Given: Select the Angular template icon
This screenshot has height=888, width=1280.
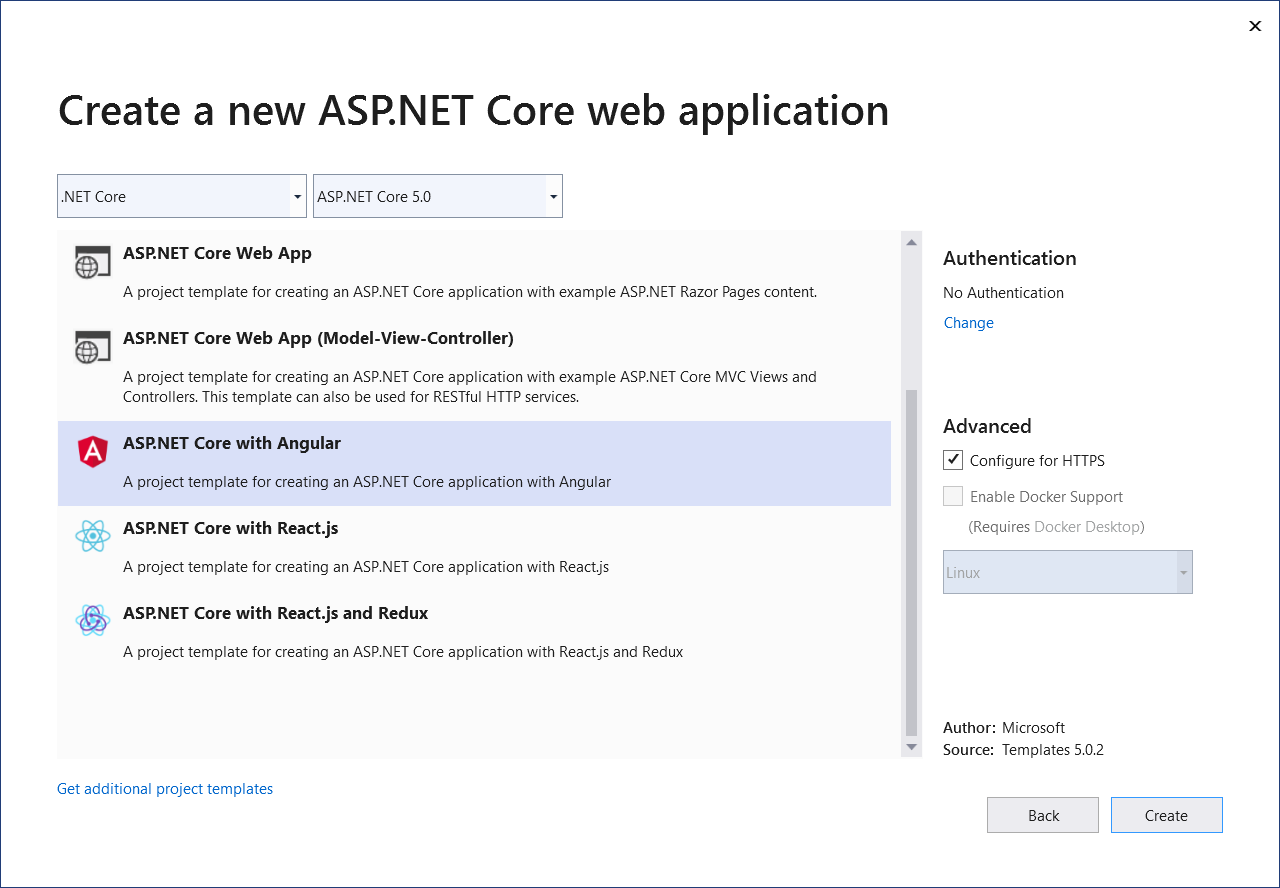Looking at the screenshot, I should (92, 451).
